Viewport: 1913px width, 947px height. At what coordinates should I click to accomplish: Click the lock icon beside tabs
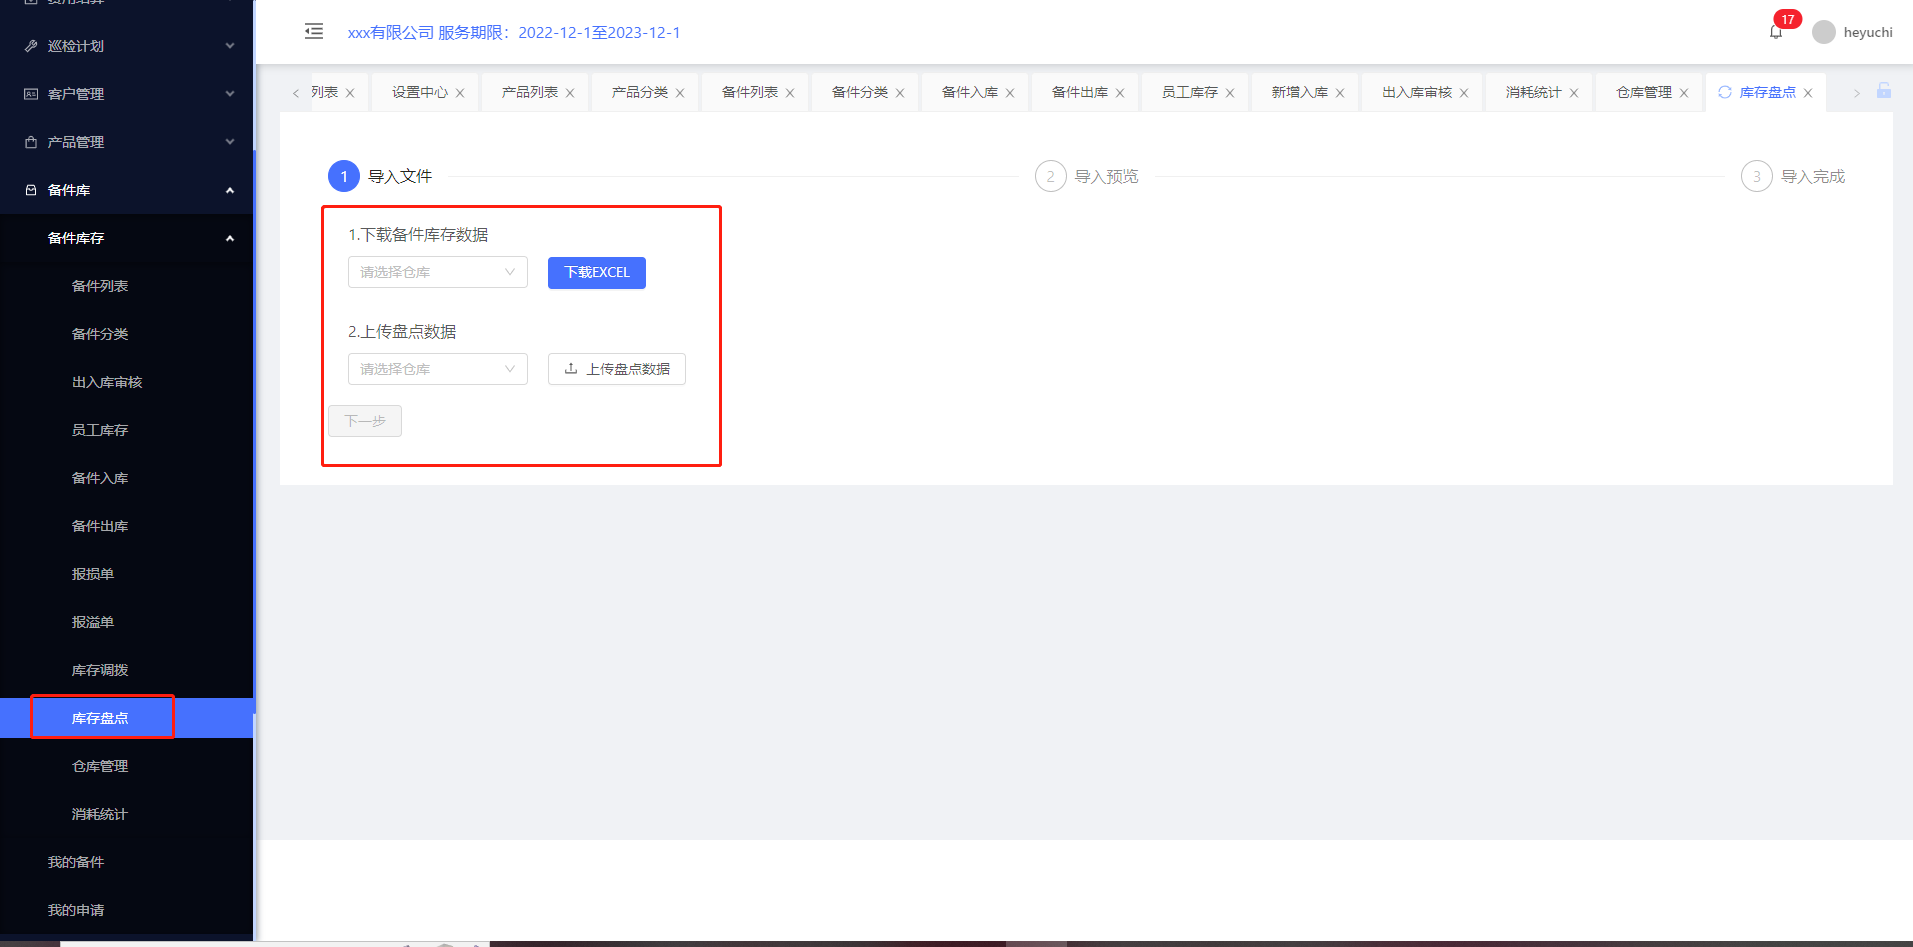[x=1884, y=91]
